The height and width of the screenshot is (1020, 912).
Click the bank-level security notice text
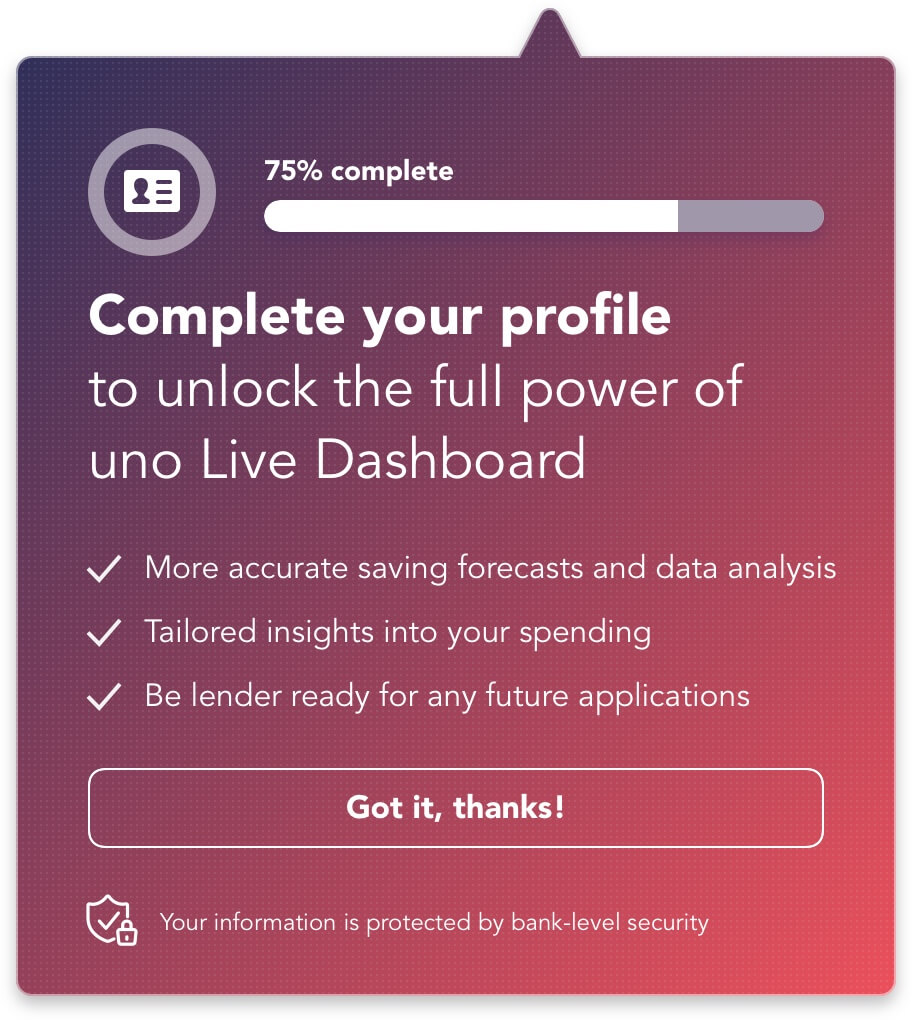point(434,922)
